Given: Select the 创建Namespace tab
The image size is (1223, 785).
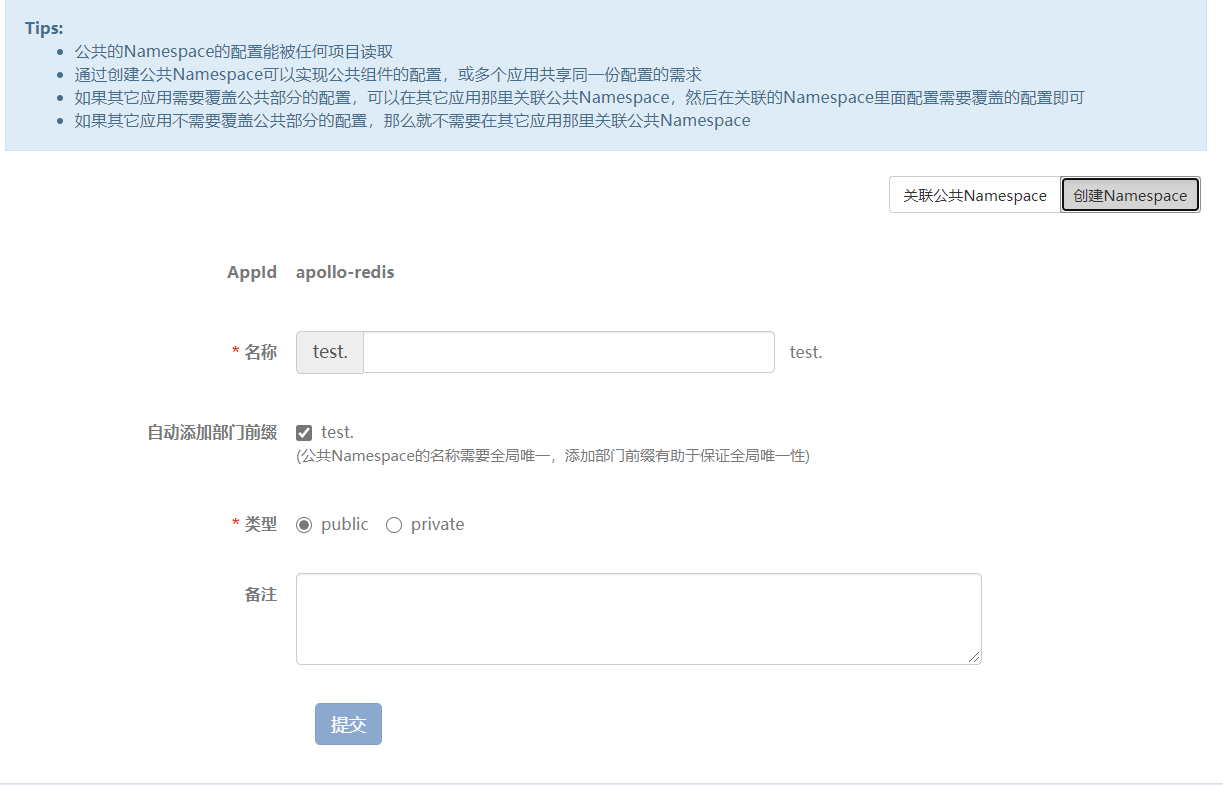Looking at the screenshot, I should 1130,195.
